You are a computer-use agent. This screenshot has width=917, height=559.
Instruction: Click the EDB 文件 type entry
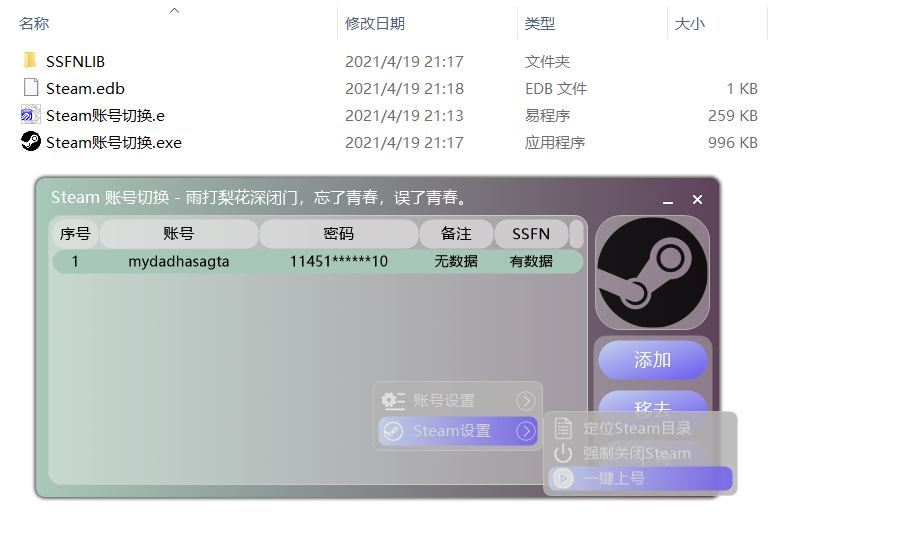point(556,88)
